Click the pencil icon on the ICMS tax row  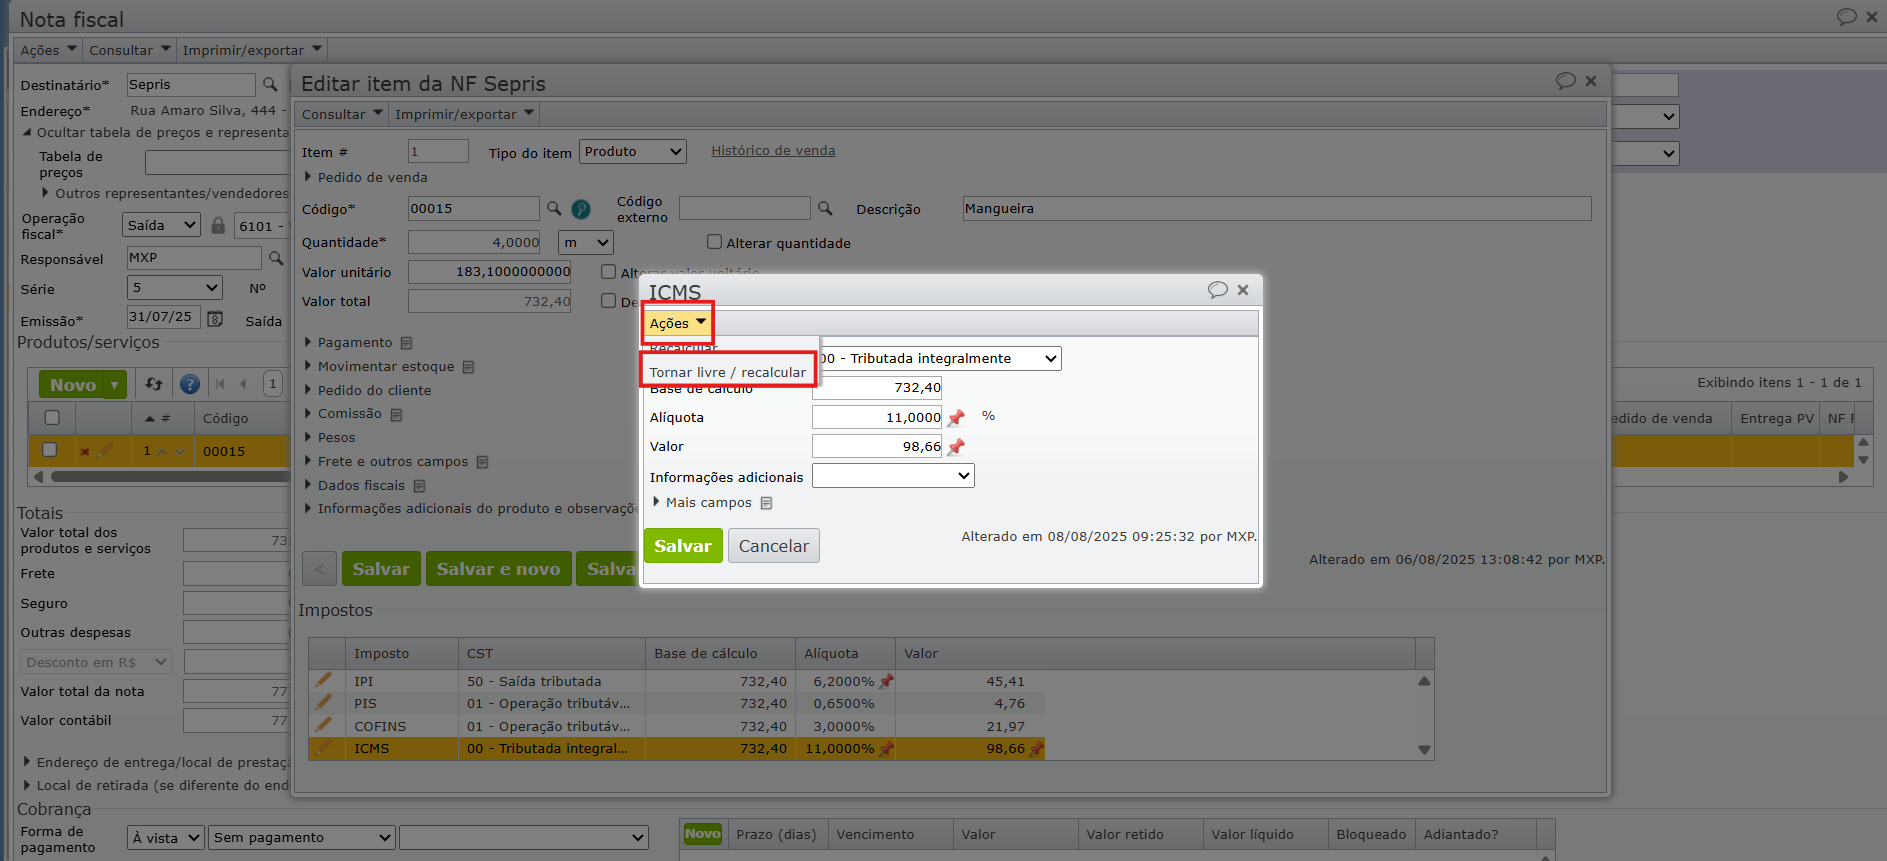pyautogui.click(x=324, y=747)
